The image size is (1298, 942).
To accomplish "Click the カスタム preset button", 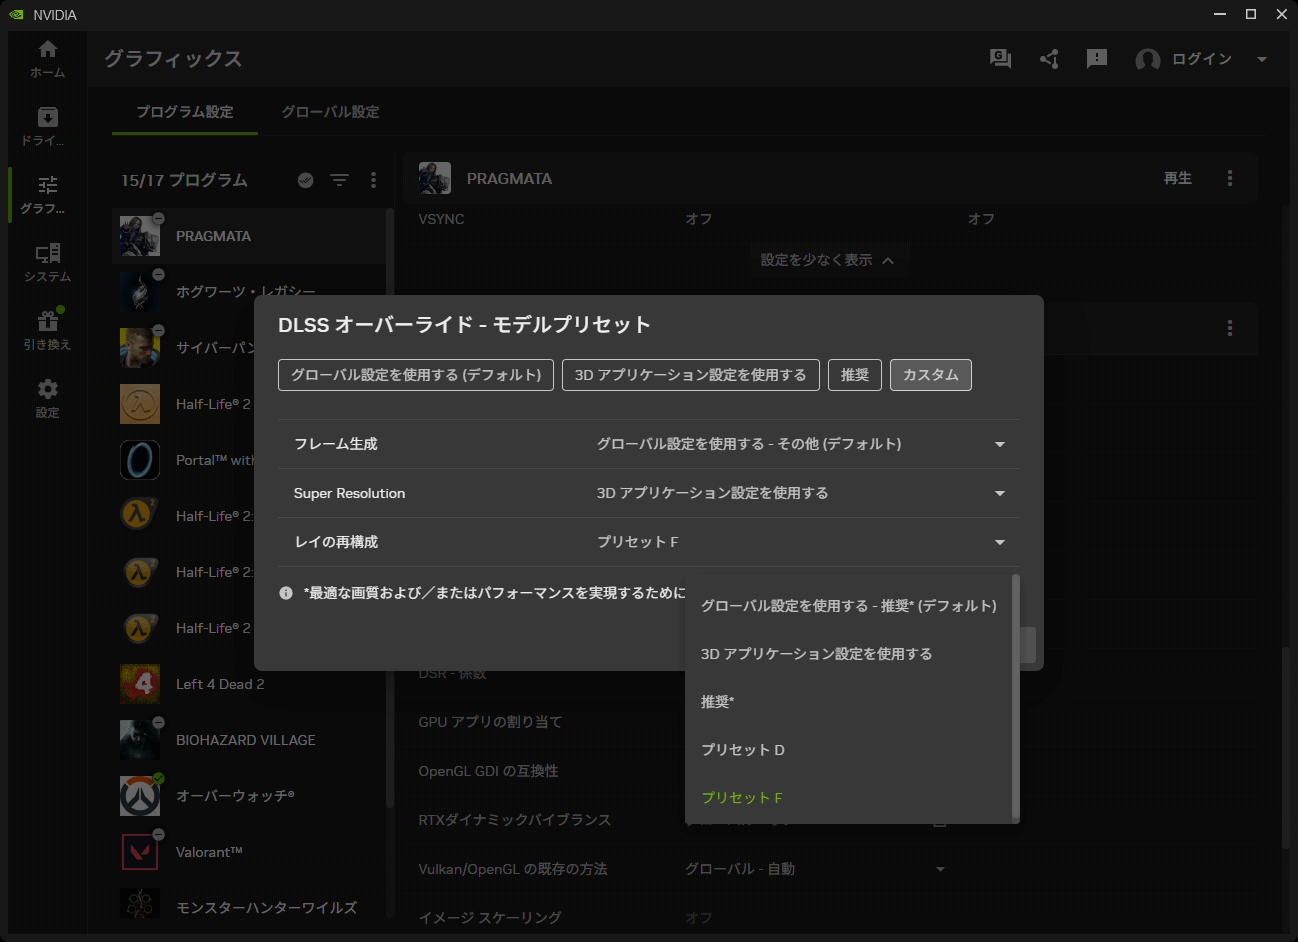I will pyautogui.click(x=931, y=375).
